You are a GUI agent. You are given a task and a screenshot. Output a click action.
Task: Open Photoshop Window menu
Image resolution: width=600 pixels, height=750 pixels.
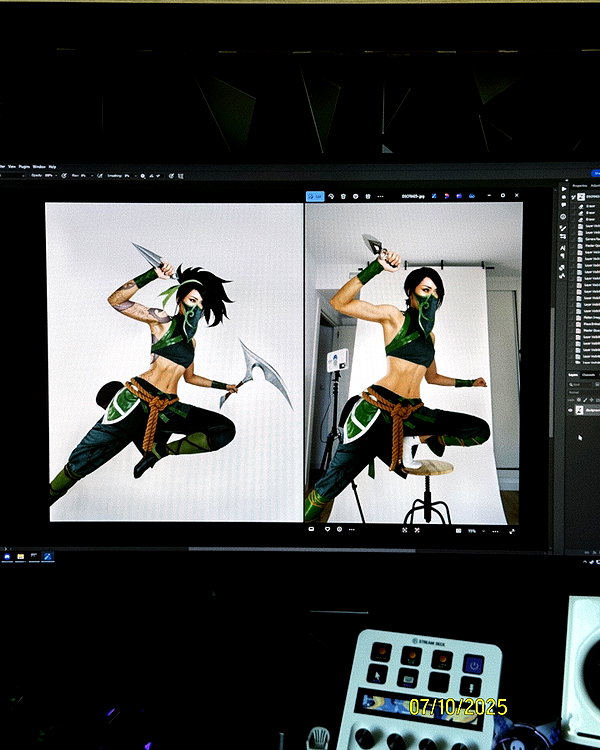(39, 167)
